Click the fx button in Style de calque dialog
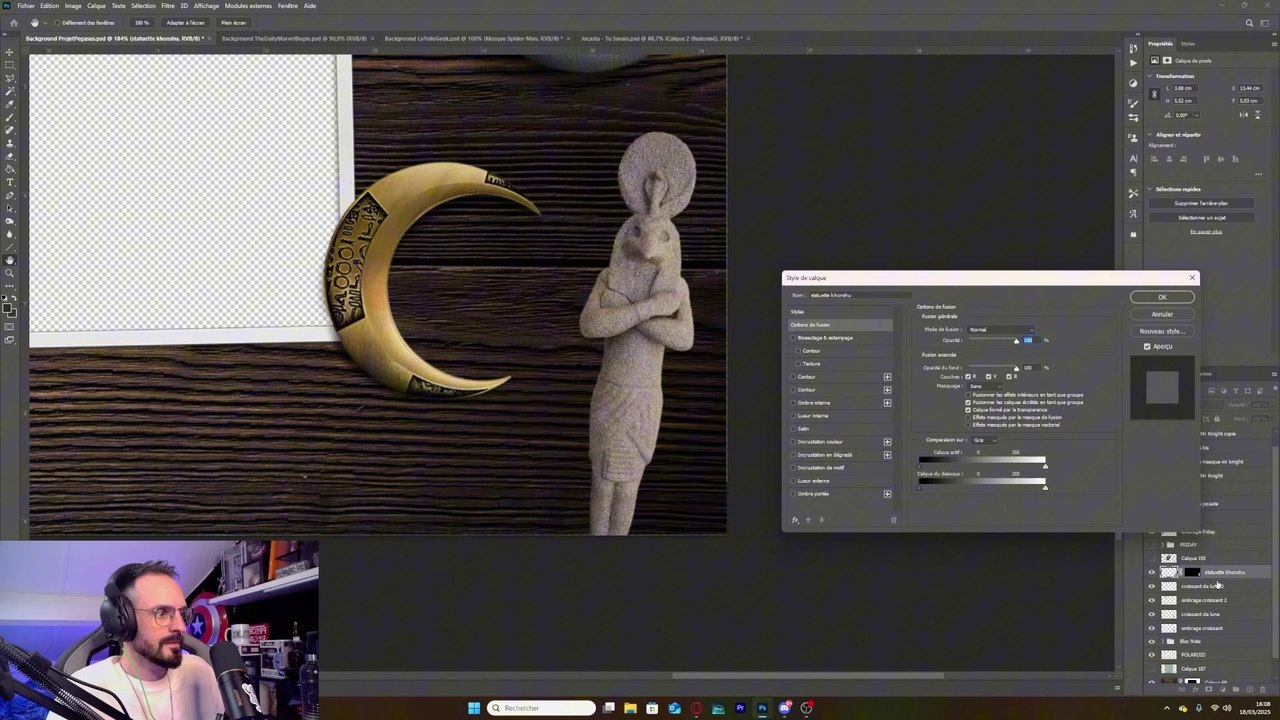 [x=796, y=520]
